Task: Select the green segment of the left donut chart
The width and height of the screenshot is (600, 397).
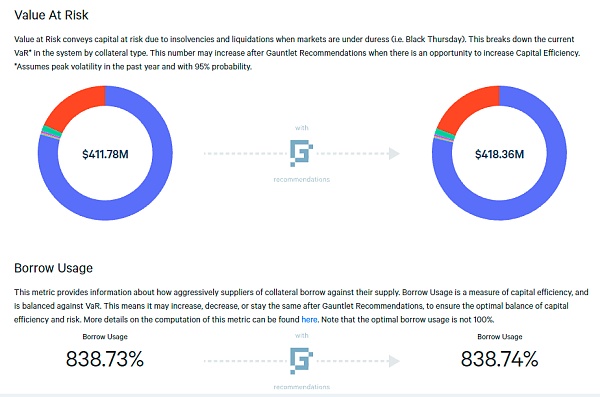Action: (52, 131)
